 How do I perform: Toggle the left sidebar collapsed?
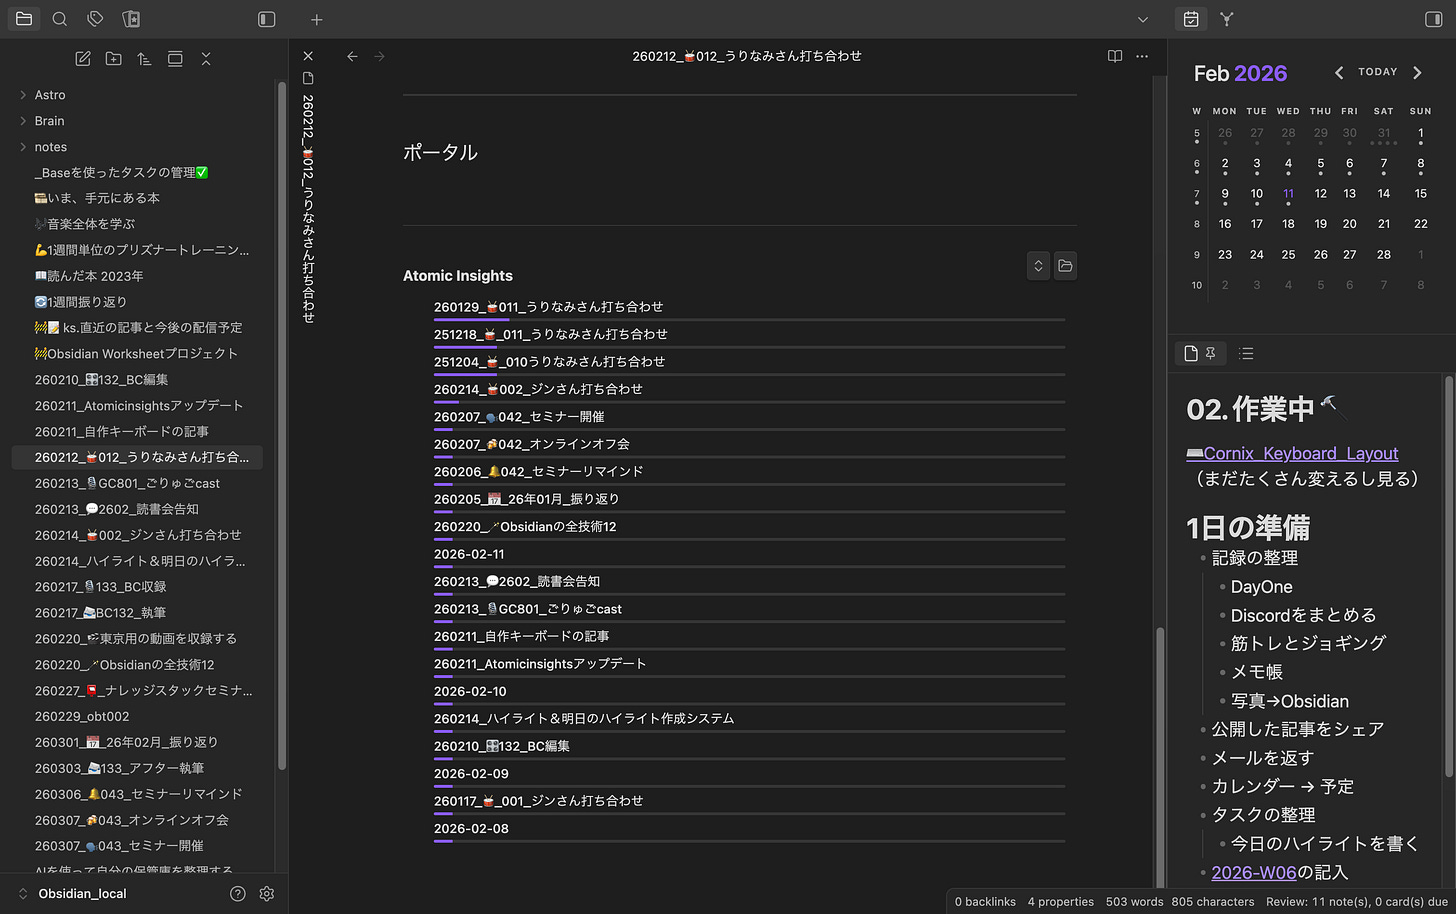tap(265, 19)
